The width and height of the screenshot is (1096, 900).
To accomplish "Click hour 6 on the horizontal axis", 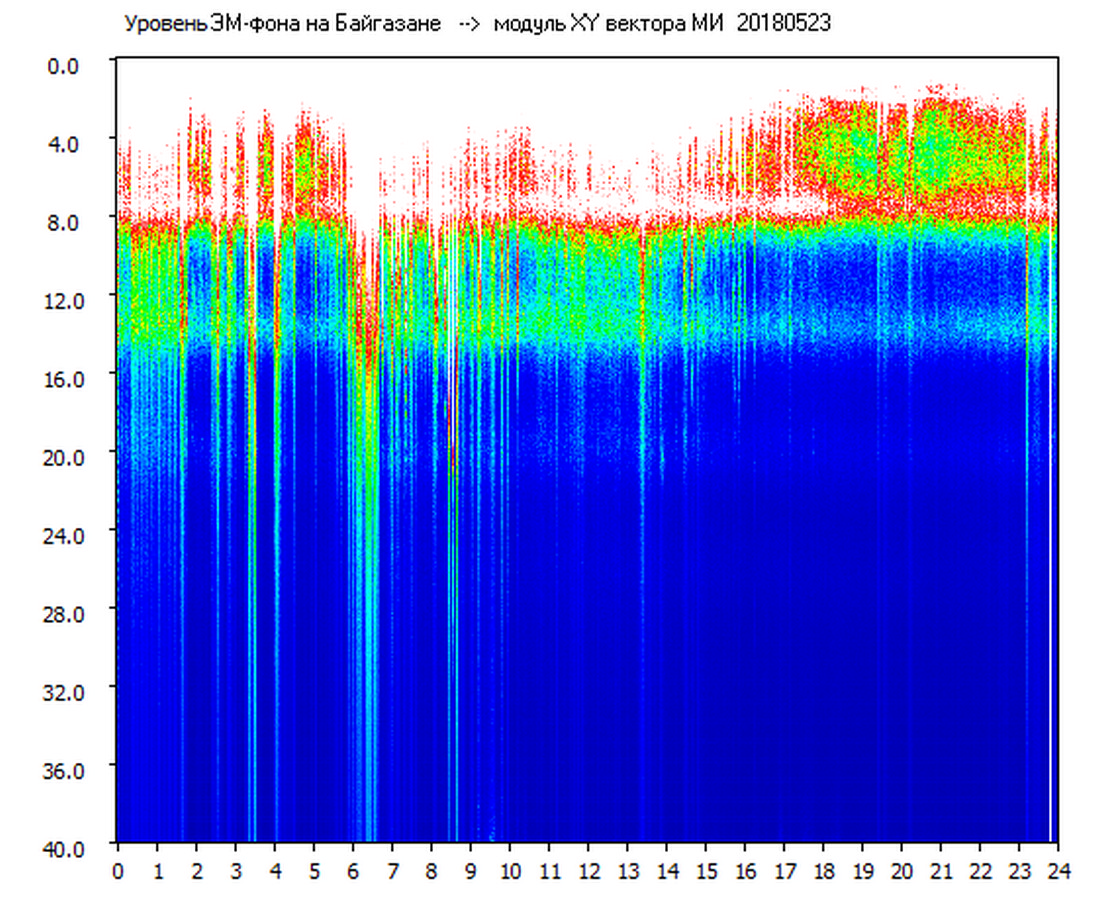I will tap(353, 872).
